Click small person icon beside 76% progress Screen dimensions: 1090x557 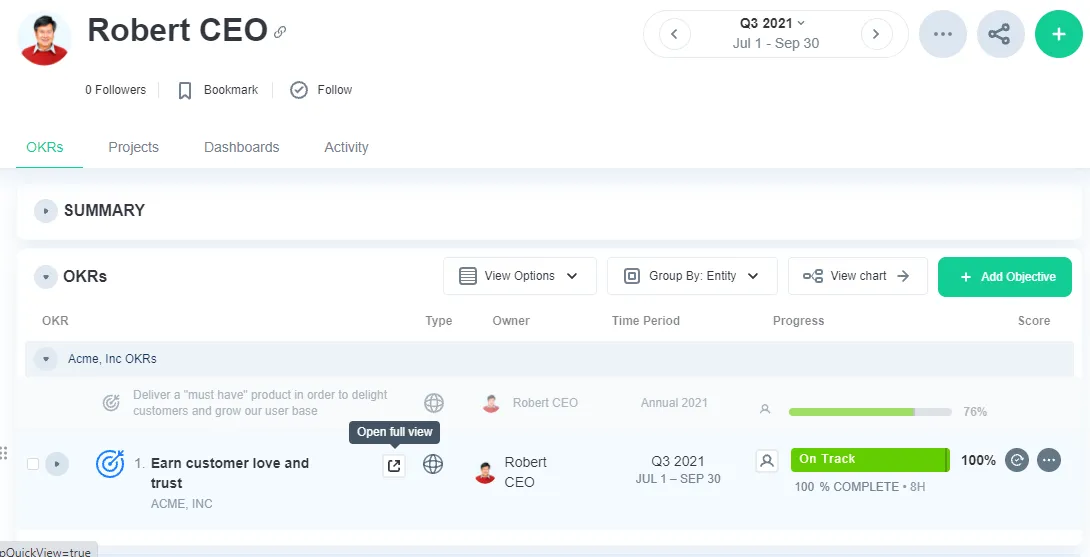coord(765,410)
